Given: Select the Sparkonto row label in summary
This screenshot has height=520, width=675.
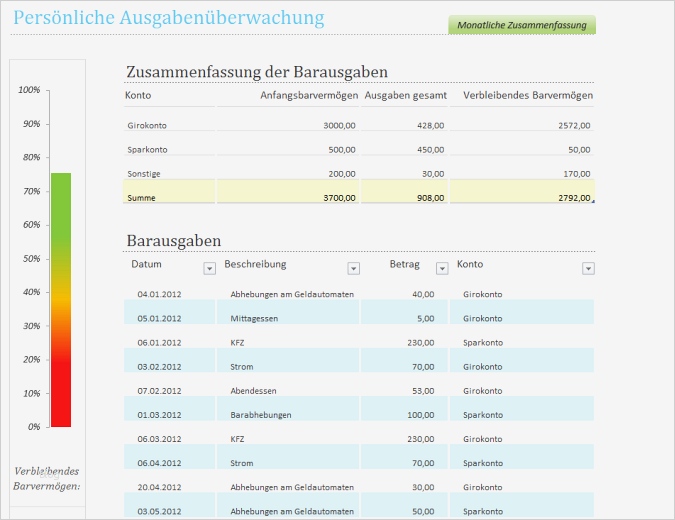Looking at the screenshot, I should [148, 150].
